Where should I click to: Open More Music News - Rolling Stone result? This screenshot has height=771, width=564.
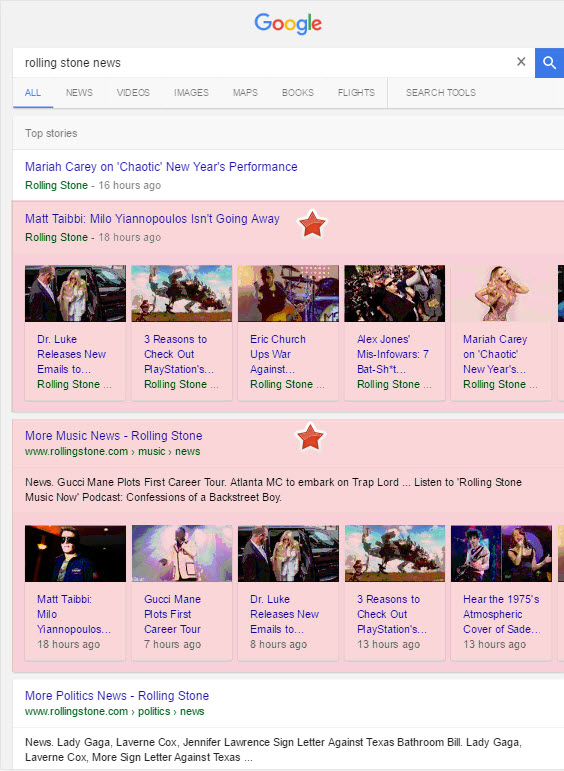point(114,436)
